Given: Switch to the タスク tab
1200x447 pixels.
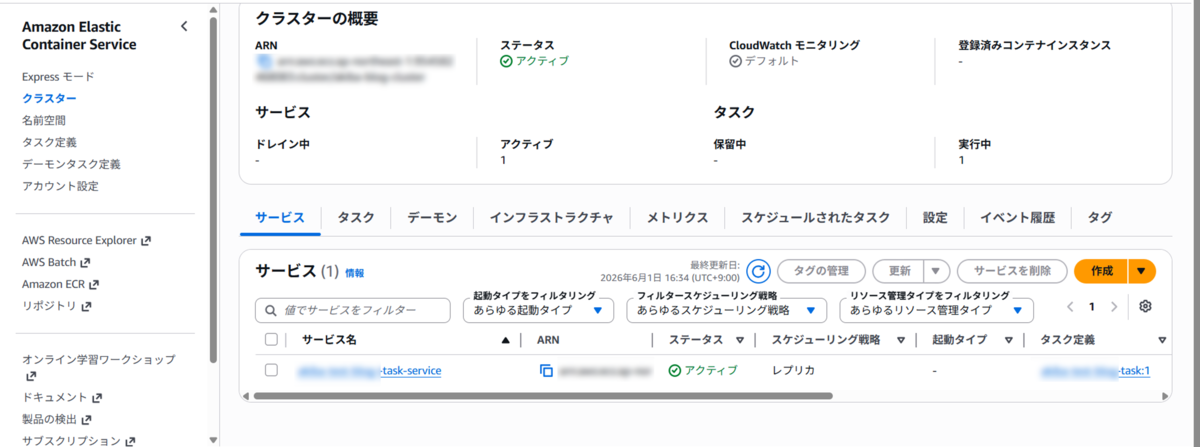Looking at the screenshot, I should 356,218.
